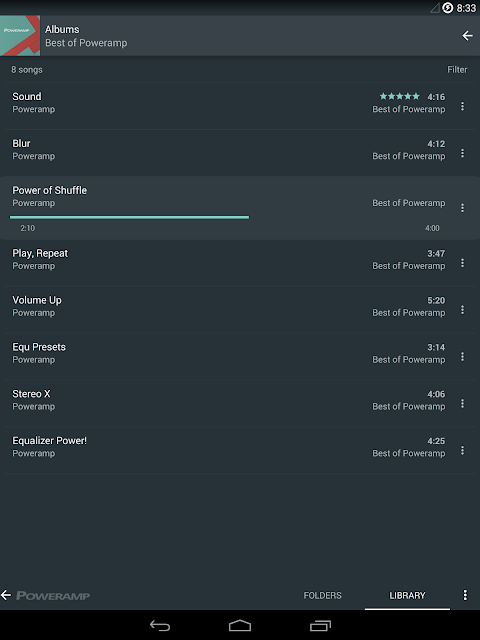Screen dimensions: 480x640
Task: Tap the Android home navigation button
Action: 240,625
